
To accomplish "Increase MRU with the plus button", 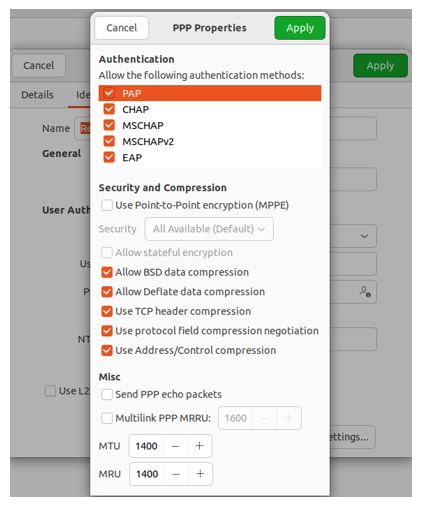I will pyautogui.click(x=200, y=474).
